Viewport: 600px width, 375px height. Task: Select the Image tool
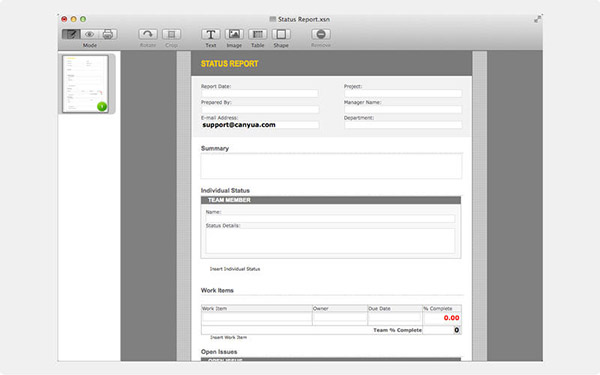coord(234,34)
